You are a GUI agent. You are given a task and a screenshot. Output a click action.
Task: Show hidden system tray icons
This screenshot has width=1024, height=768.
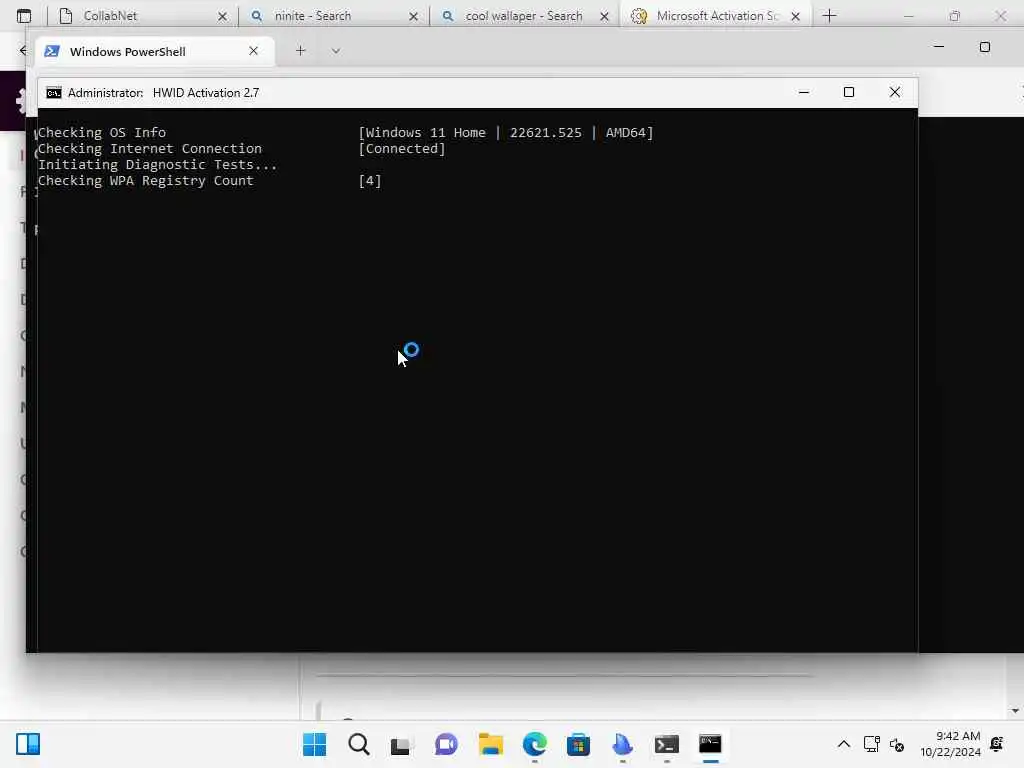pos(844,744)
